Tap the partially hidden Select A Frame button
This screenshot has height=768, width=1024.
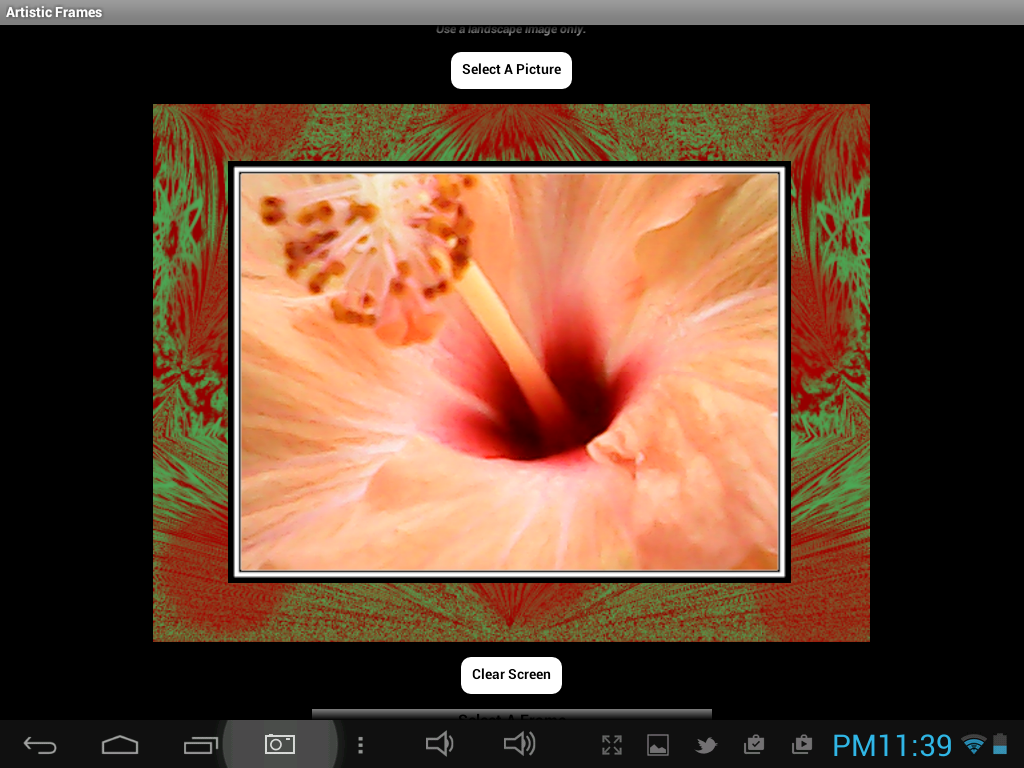511,714
